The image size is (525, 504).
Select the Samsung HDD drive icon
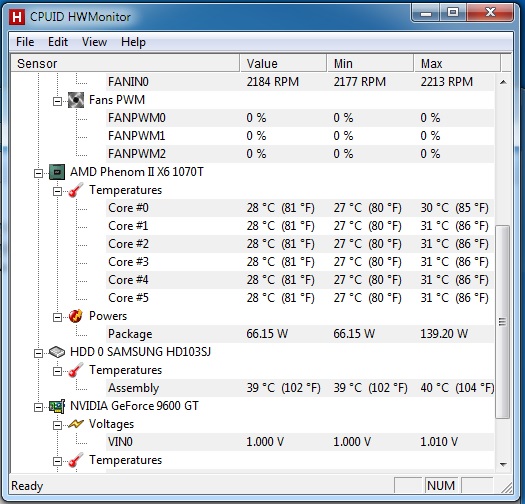(57, 352)
